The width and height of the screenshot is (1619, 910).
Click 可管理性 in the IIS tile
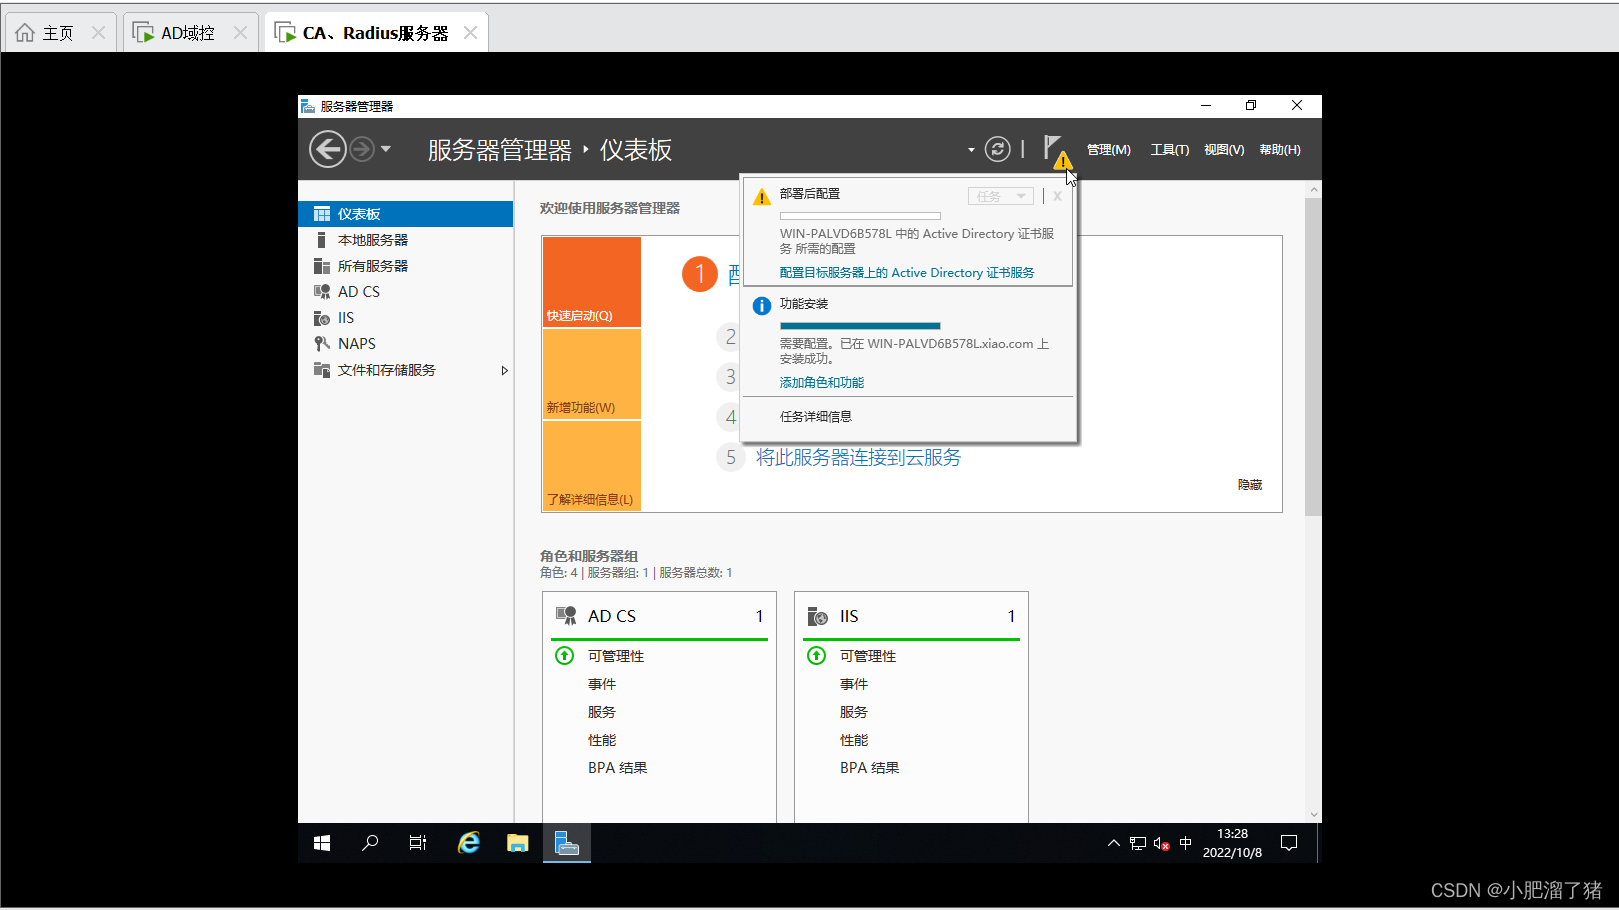[868, 656]
